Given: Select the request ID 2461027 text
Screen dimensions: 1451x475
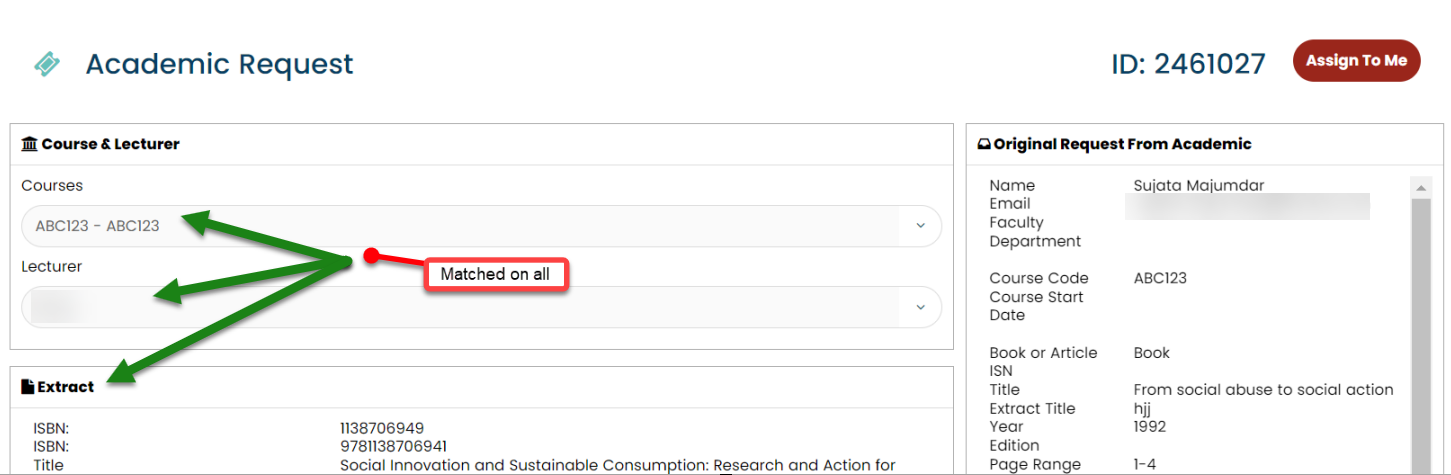Looking at the screenshot, I should pyautogui.click(x=1188, y=64).
